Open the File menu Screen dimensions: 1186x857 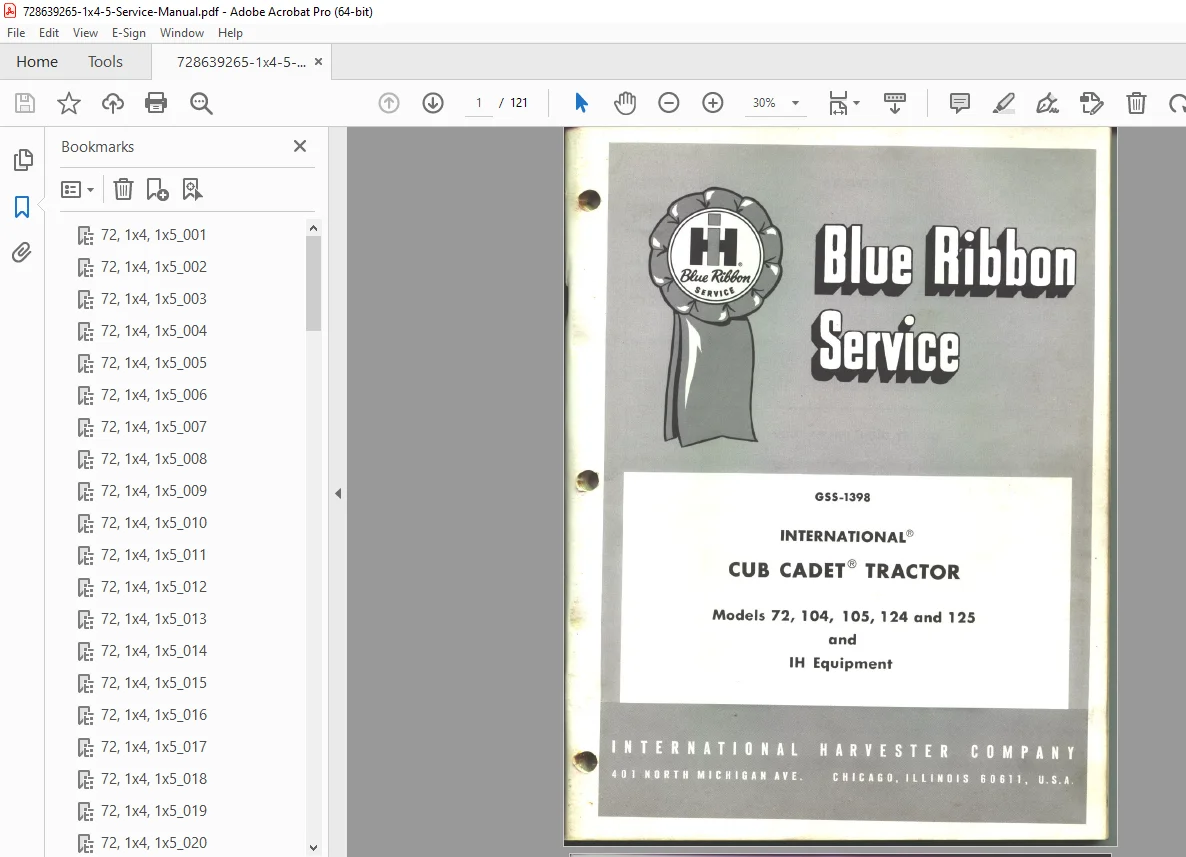16,33
